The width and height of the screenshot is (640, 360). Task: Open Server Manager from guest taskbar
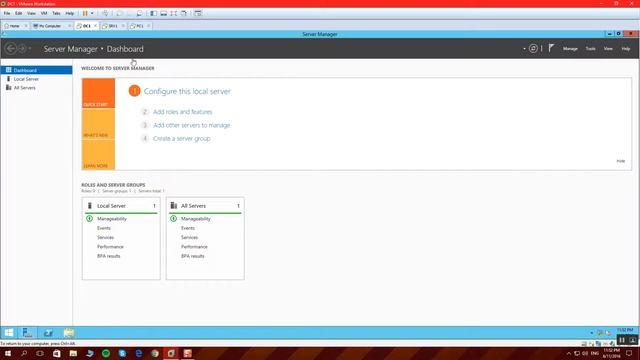pos(27,333)
